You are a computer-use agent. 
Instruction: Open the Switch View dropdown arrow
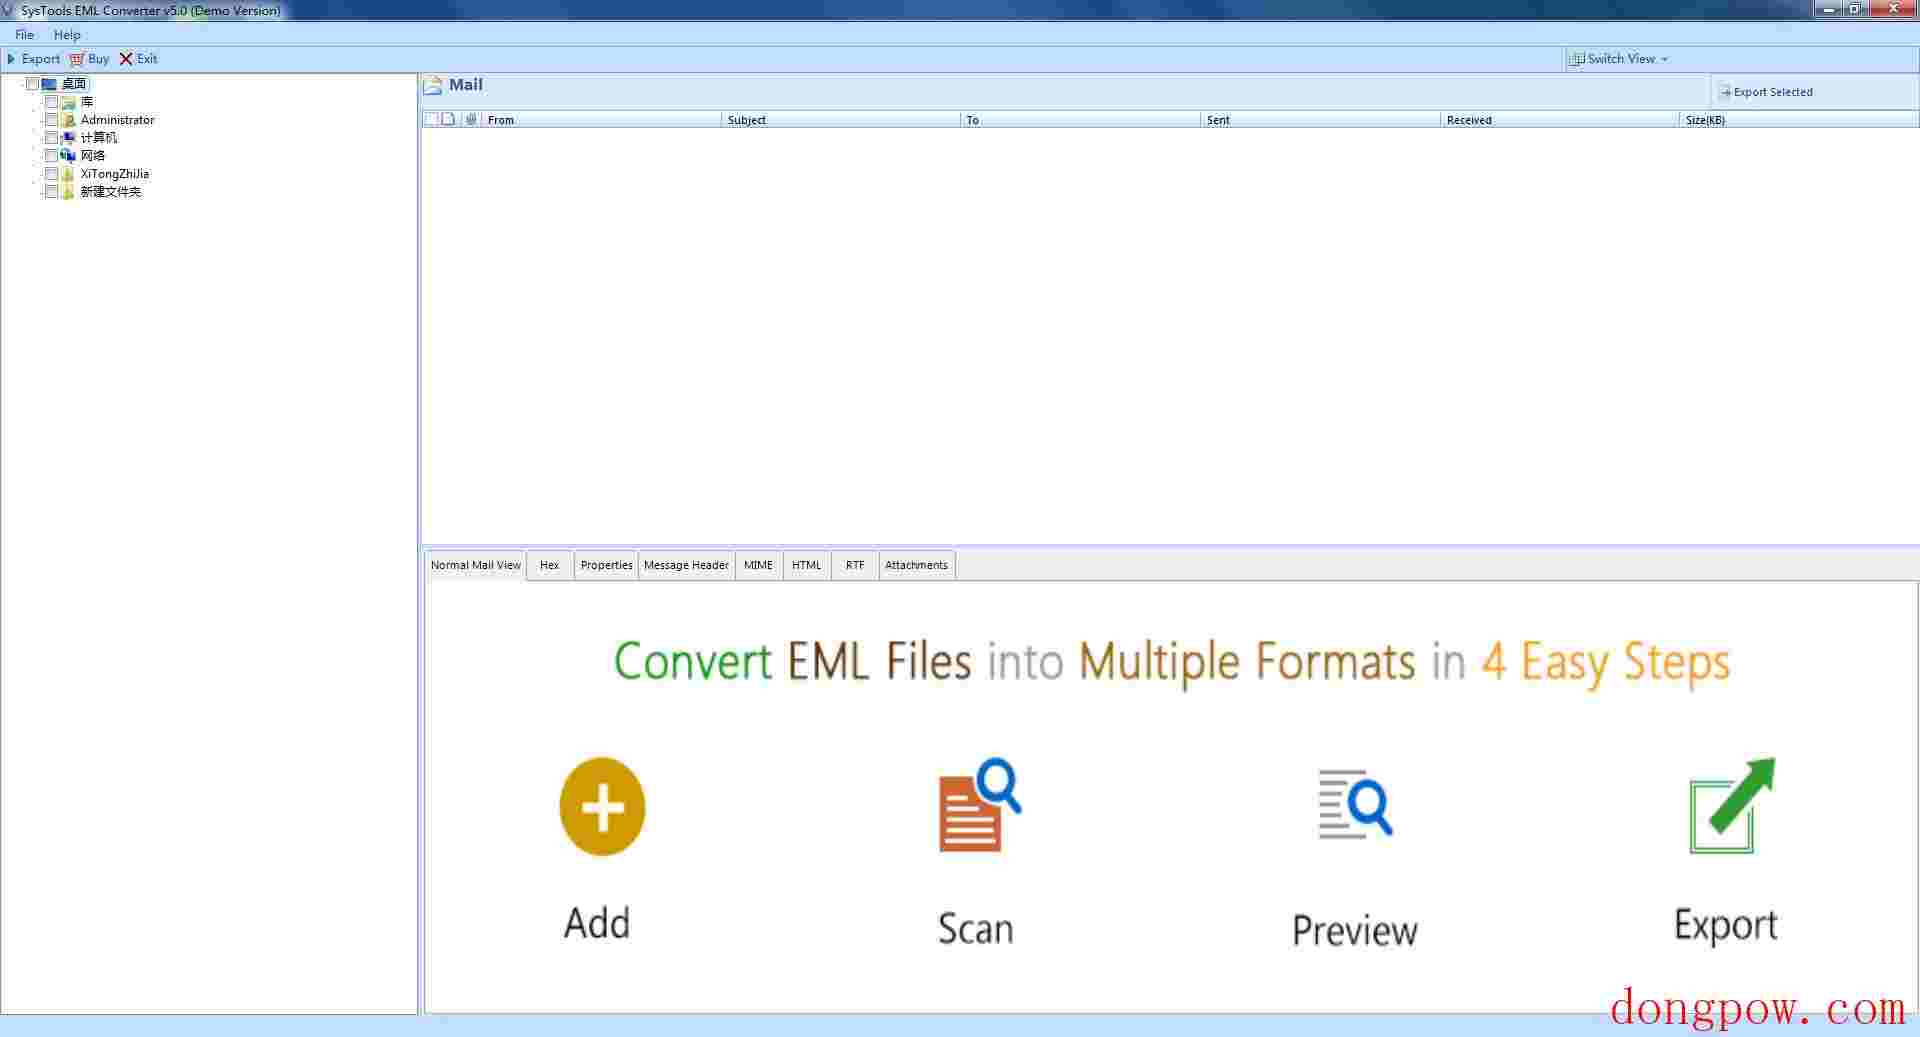pos(1664,59)
